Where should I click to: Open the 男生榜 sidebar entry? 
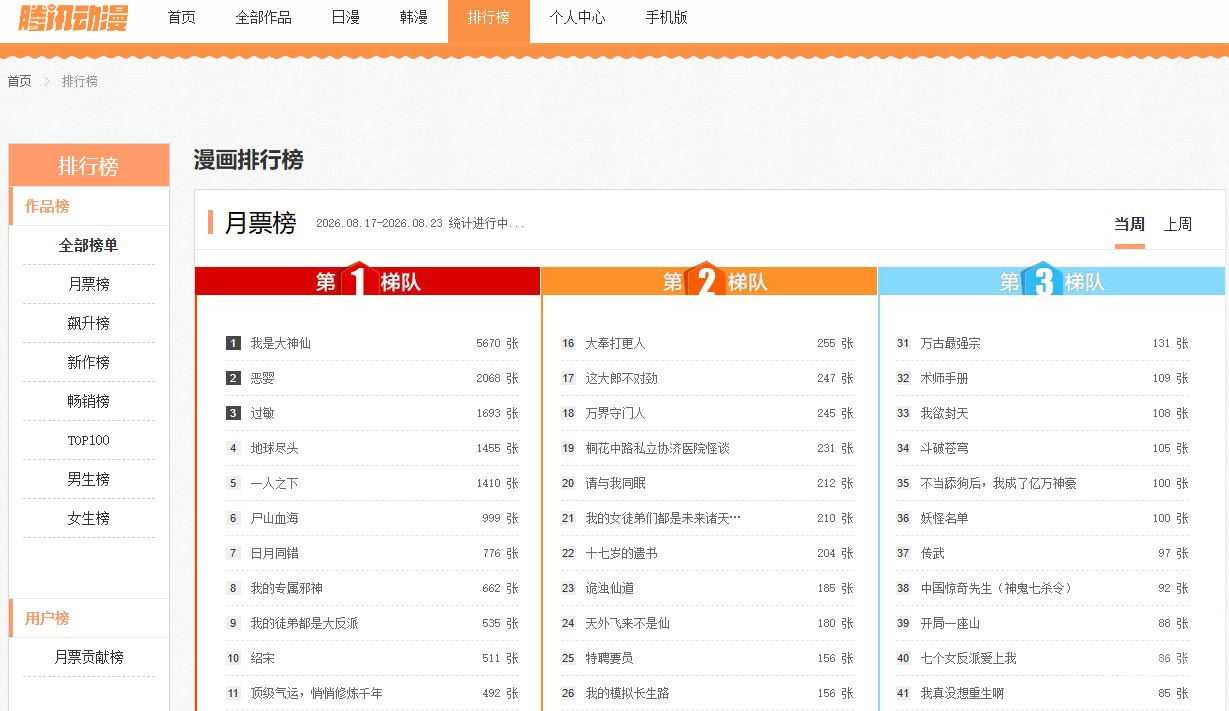89,479
